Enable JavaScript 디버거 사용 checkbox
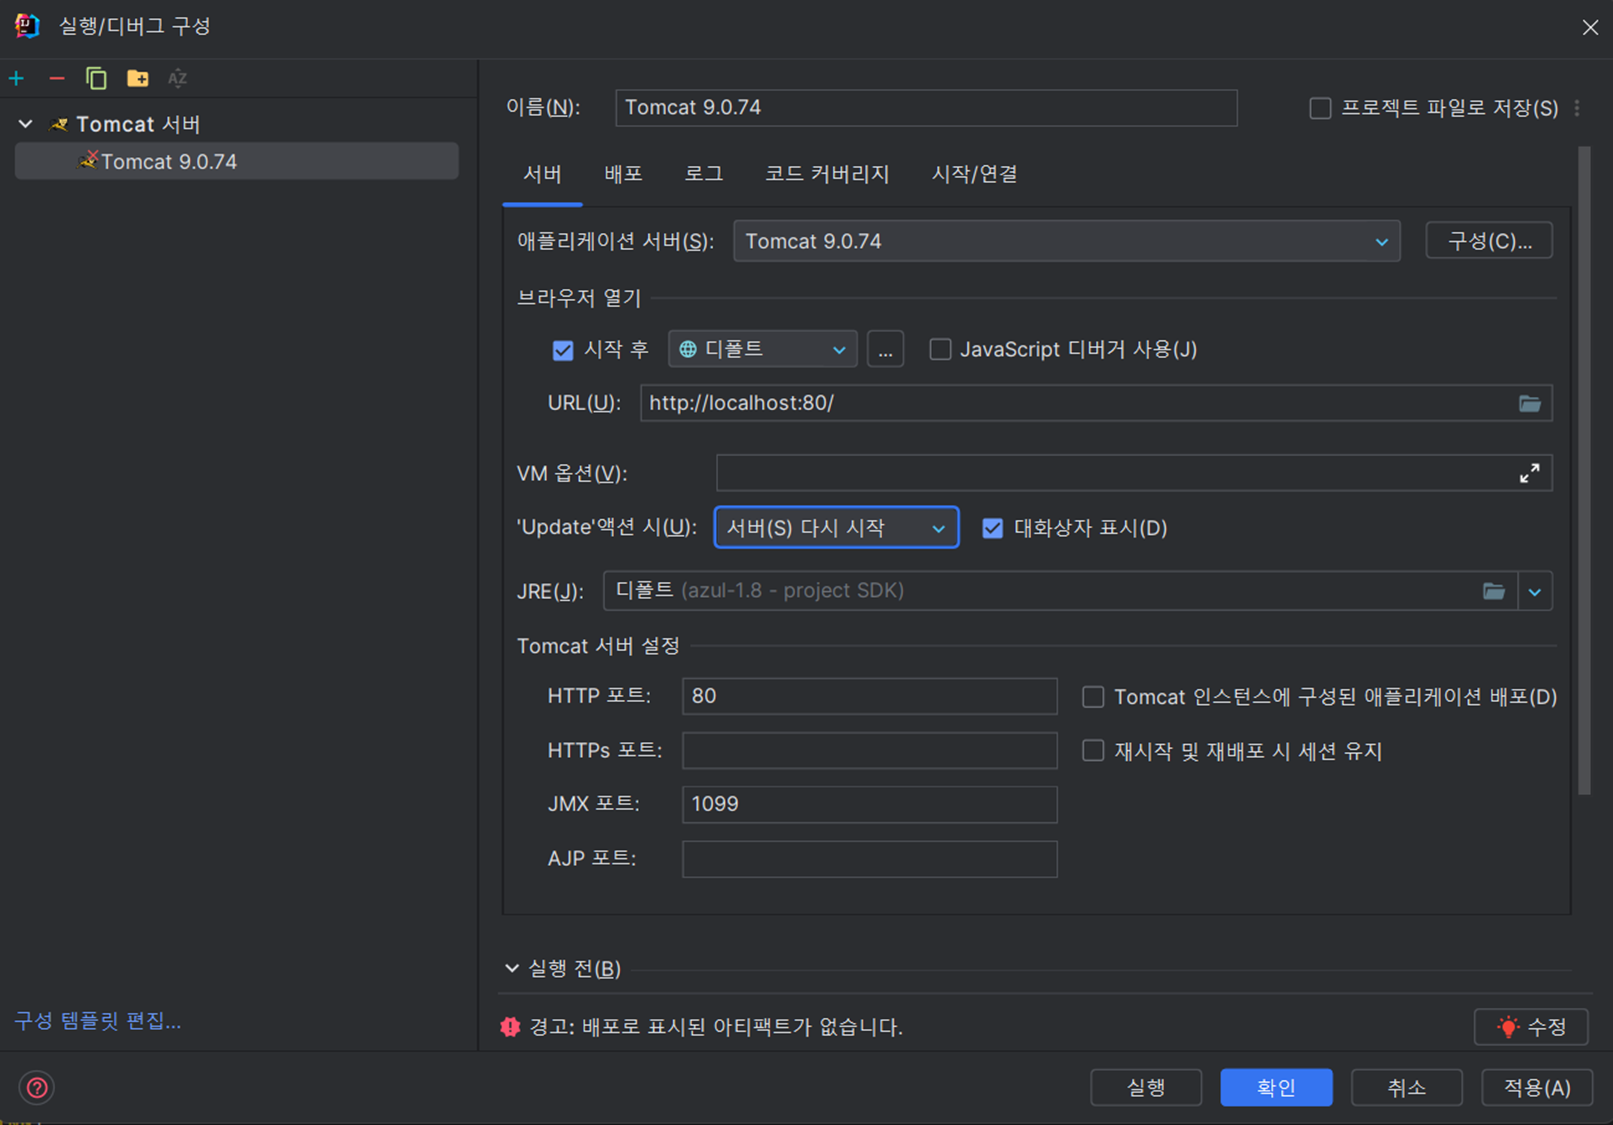 940,349
